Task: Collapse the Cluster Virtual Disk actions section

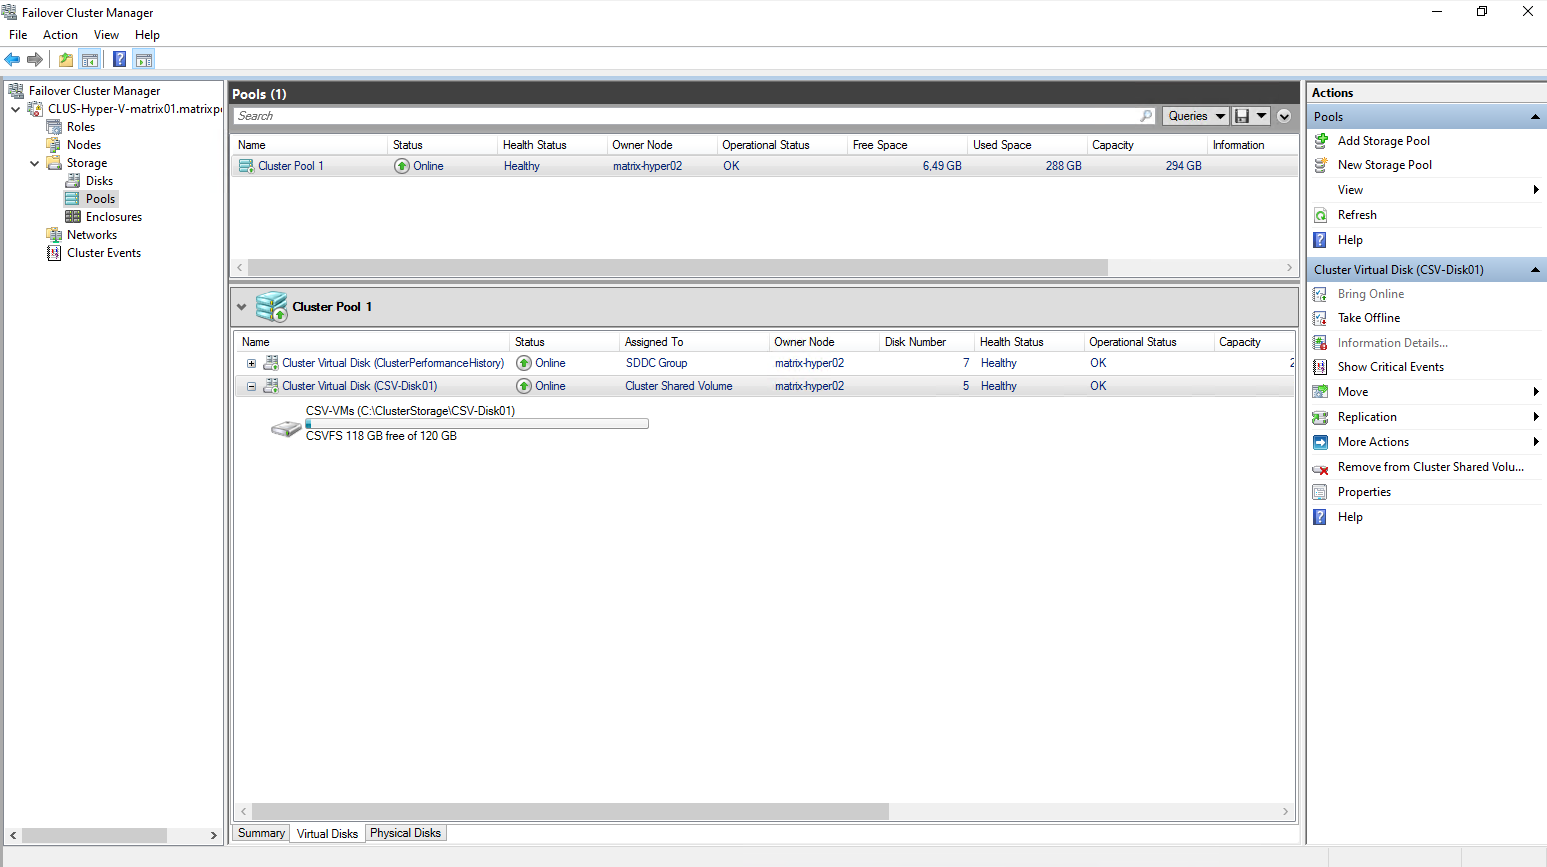Action: [x=1535, y=270]
